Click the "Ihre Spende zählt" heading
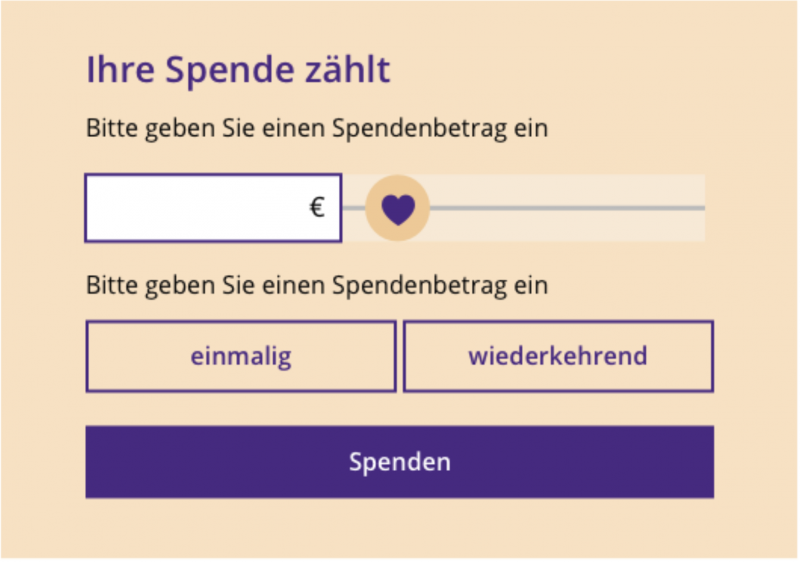Screen dimensions: 800x562 238,71
